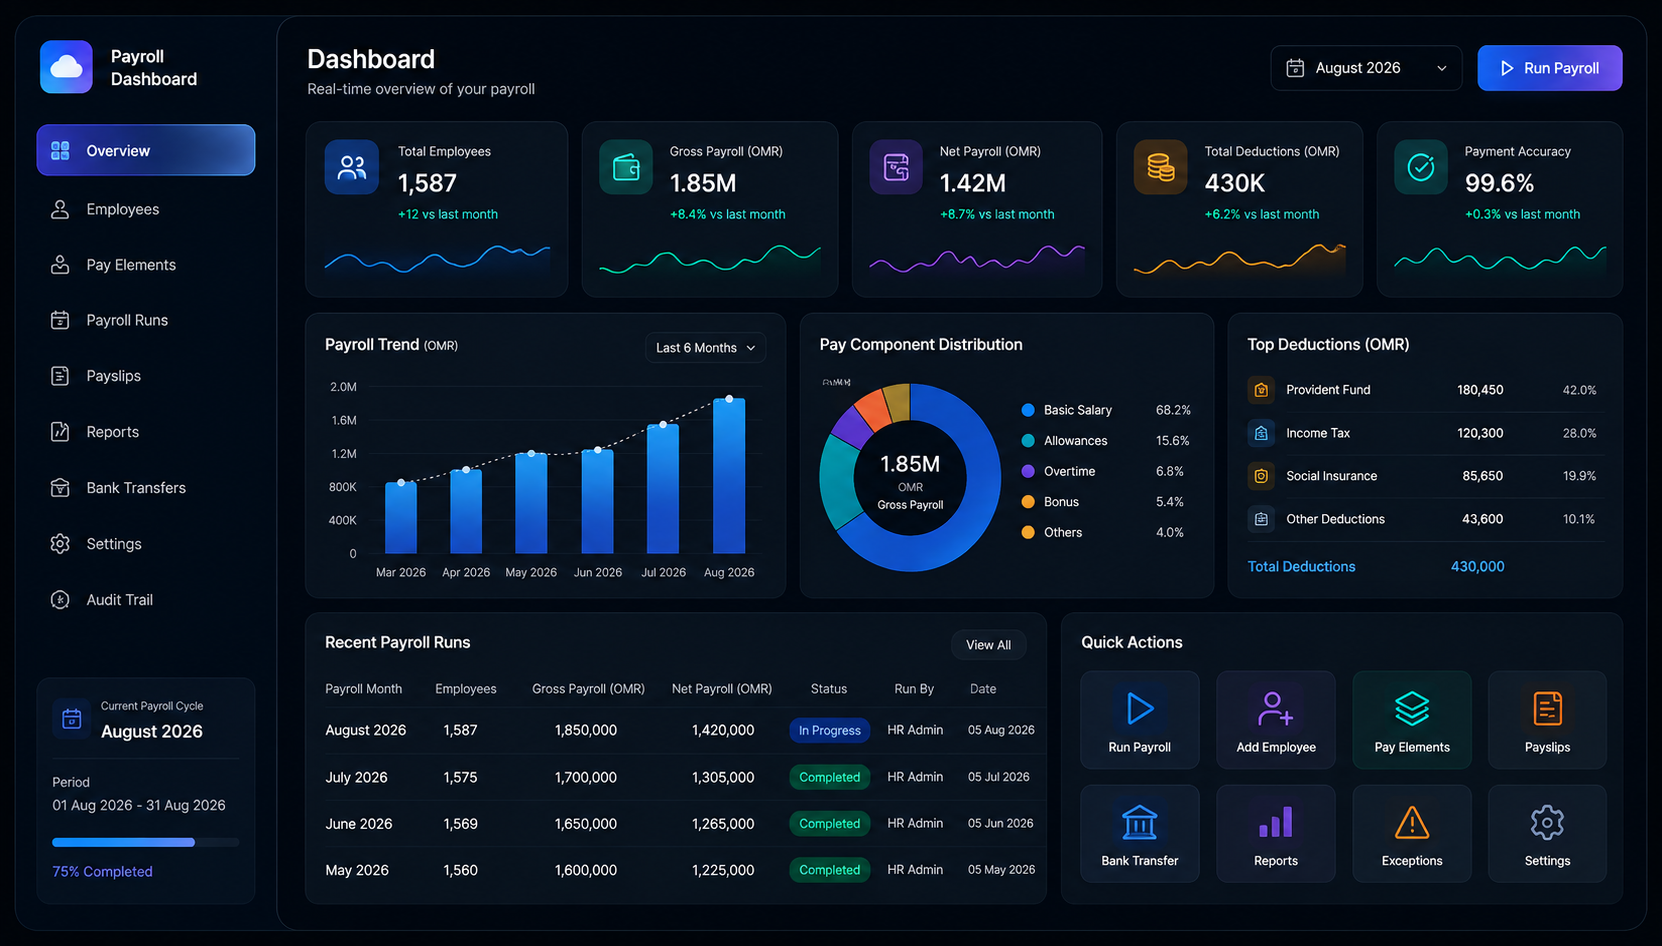Click the Bonus orange legend dot

click(x=1028, y=502)
